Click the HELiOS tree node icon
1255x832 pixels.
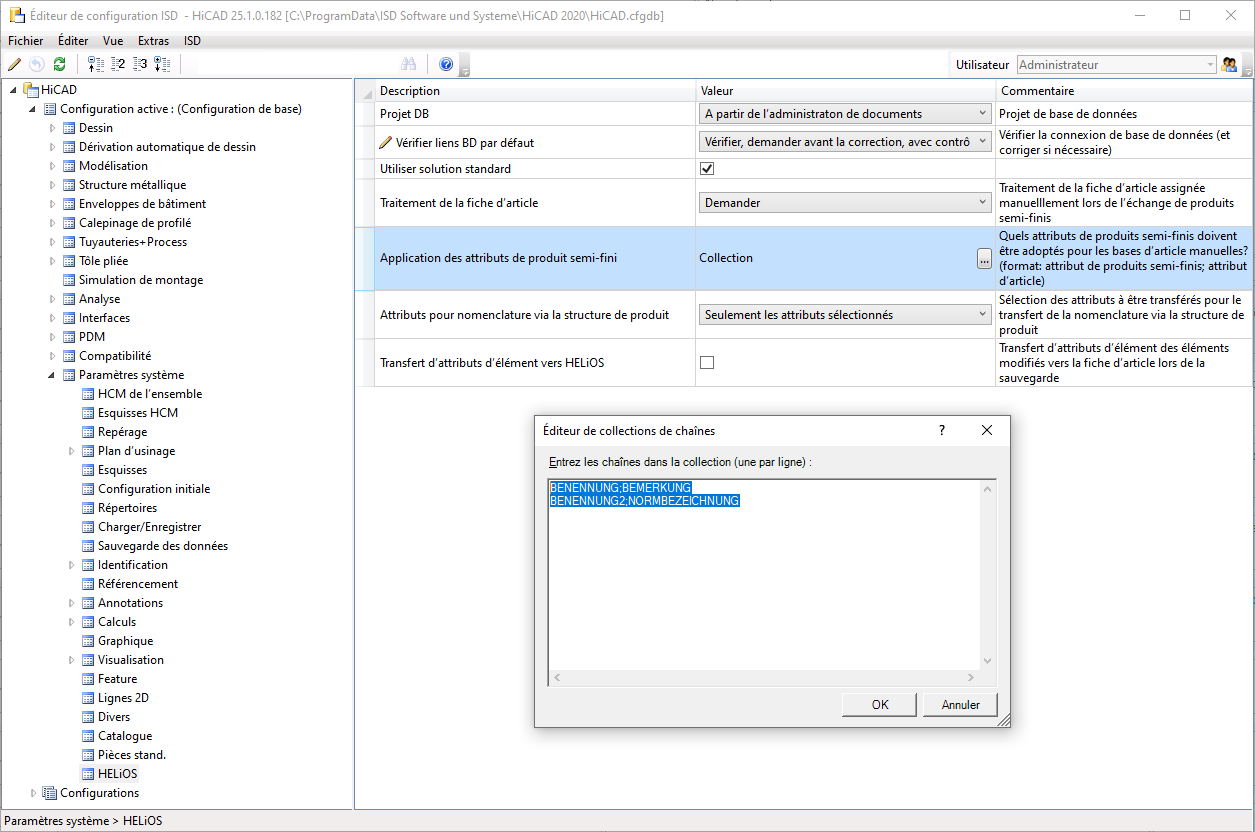tap(88, 774)
